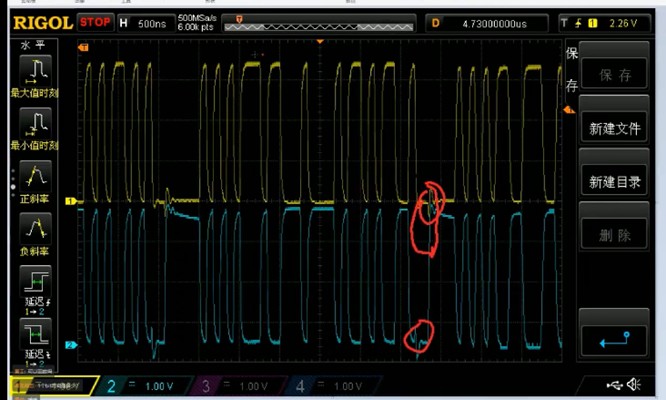Viewport: 666px width, 400px height.
Task: Select the 负斜率 negative slew rate icon
Action: coord(37,229)
